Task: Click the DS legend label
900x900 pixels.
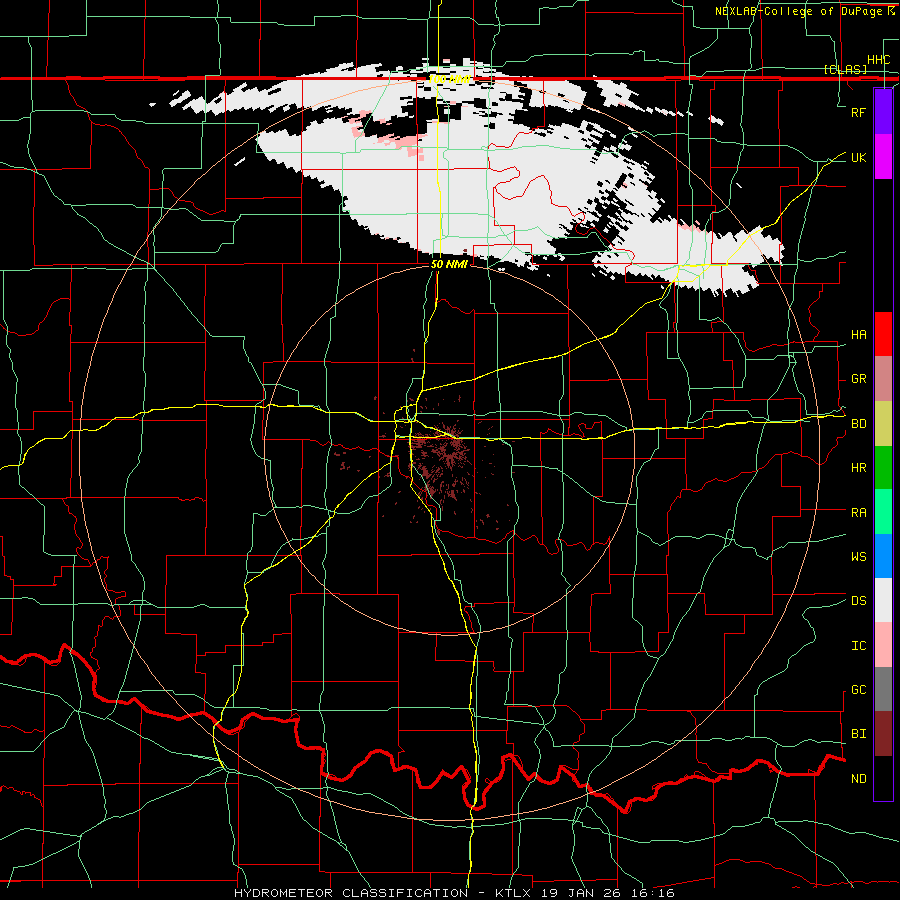Action: pyautogui.click(x=859, y=601)
